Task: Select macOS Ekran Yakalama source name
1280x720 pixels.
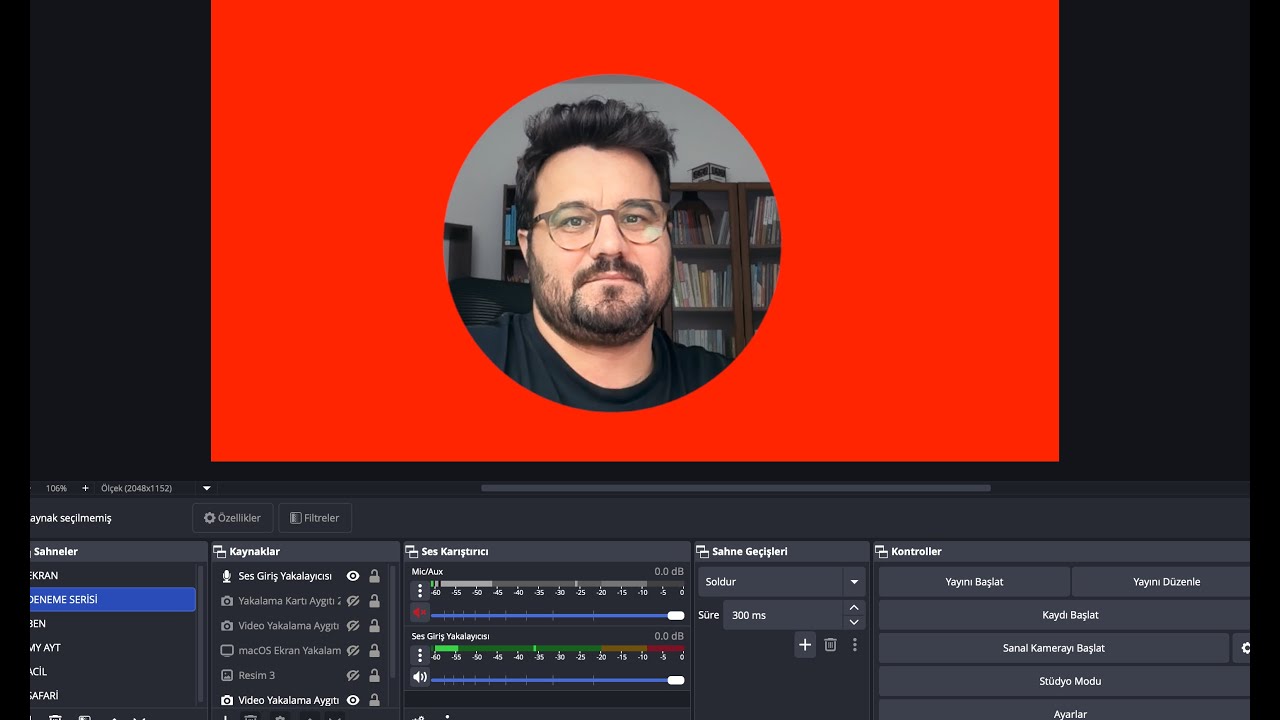Action: (x=290, y=650)
